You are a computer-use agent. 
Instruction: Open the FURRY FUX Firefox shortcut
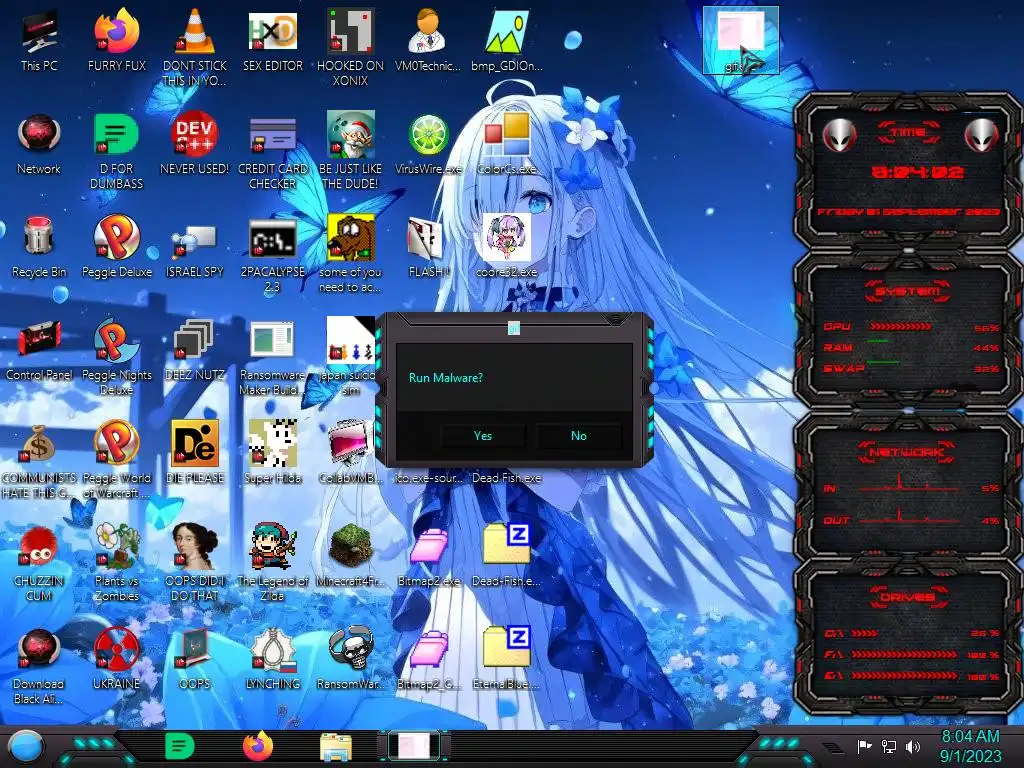117,39
